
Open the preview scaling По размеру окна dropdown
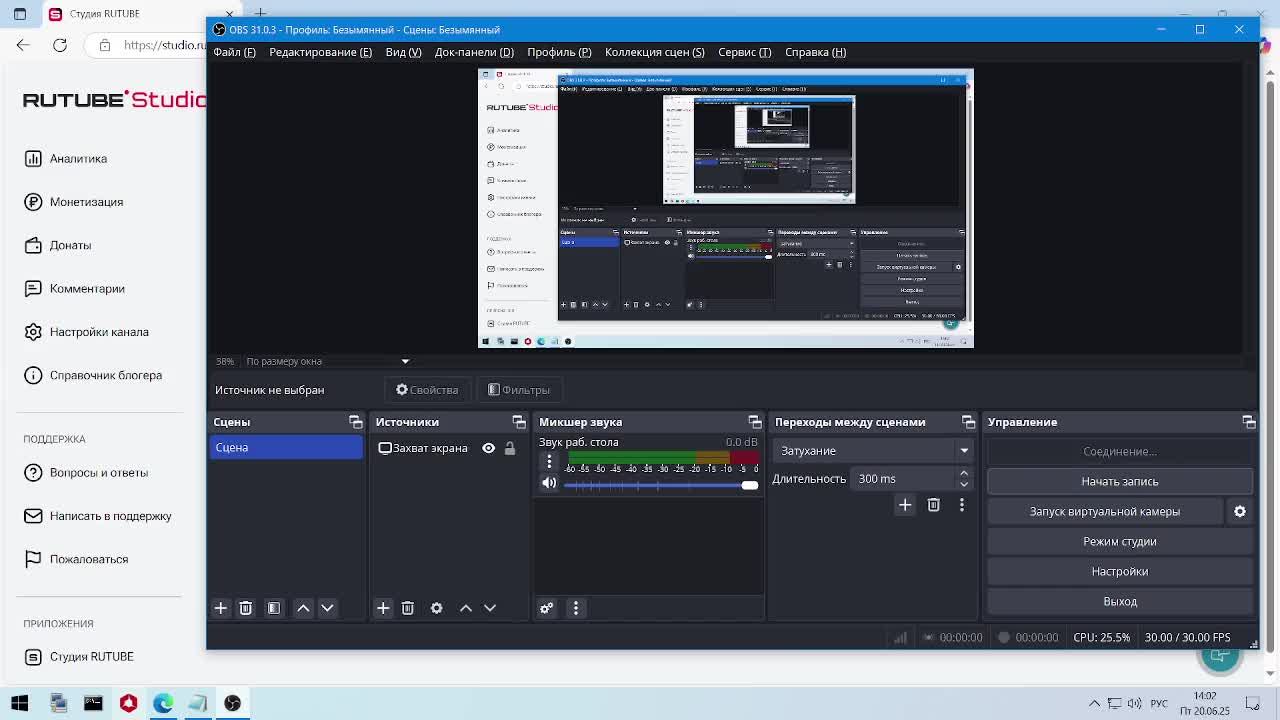tap(328, 361)
